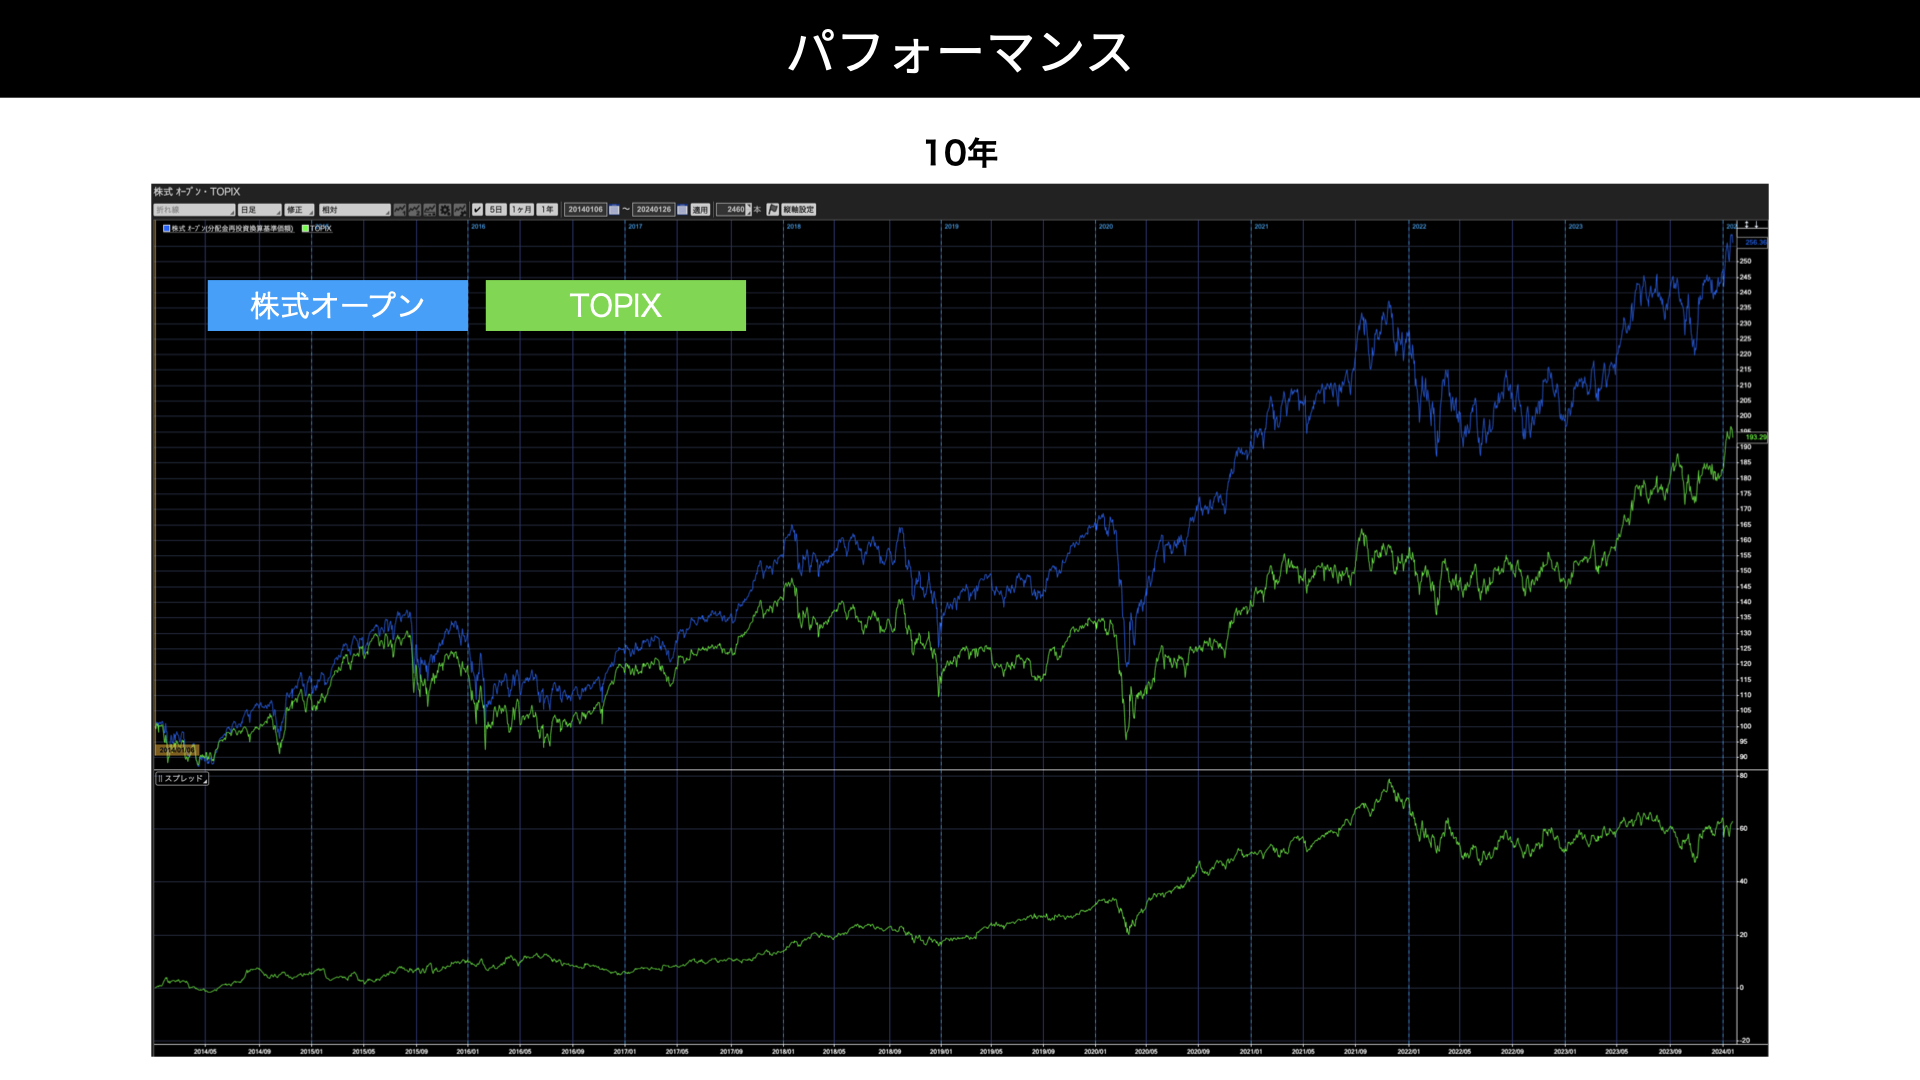Viewport: 1920px width, 1080px height.
Task: Open the 日足 interval dropdown
Action: click(259, 210)
